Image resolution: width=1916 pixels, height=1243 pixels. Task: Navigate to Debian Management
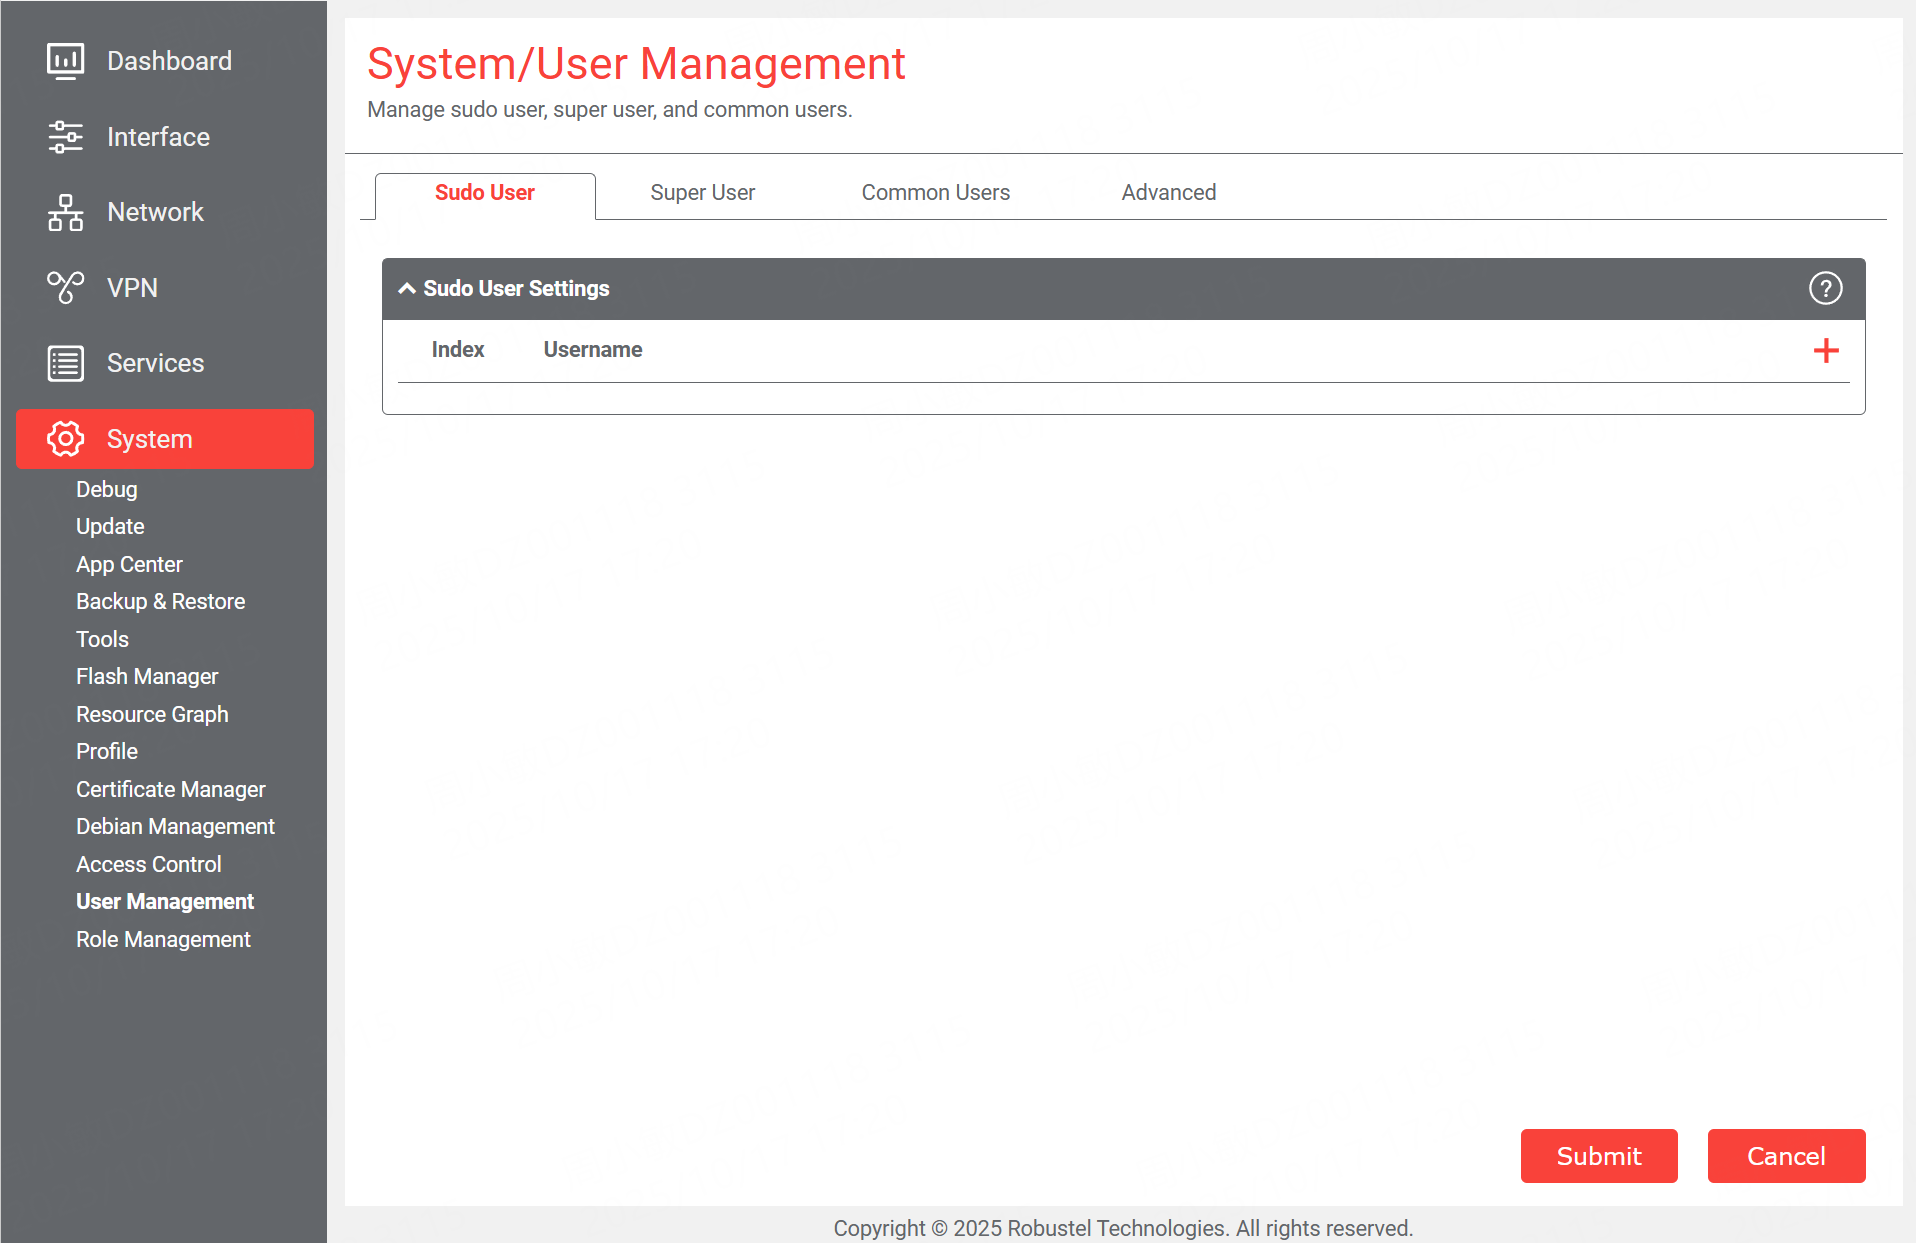175,827
